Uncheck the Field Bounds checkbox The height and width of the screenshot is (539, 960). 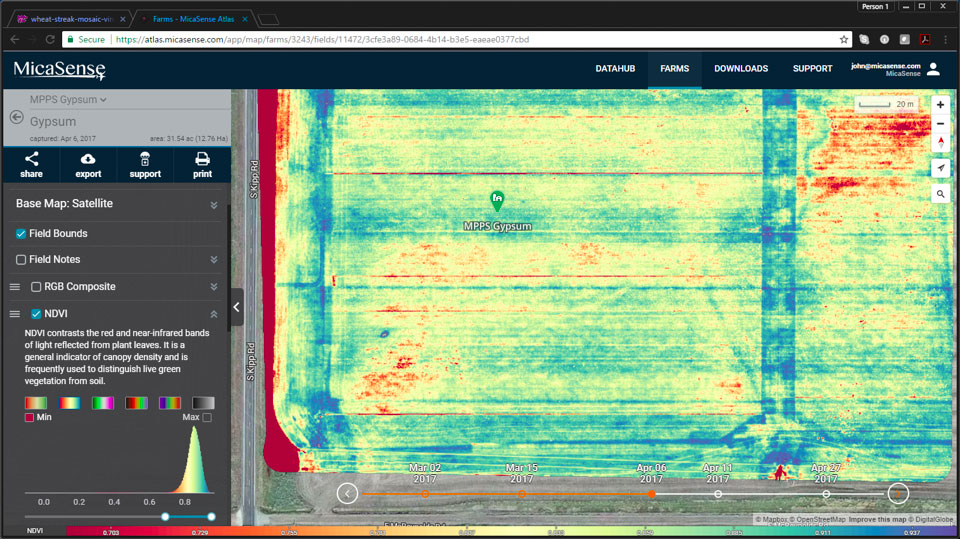click(21, 234)
